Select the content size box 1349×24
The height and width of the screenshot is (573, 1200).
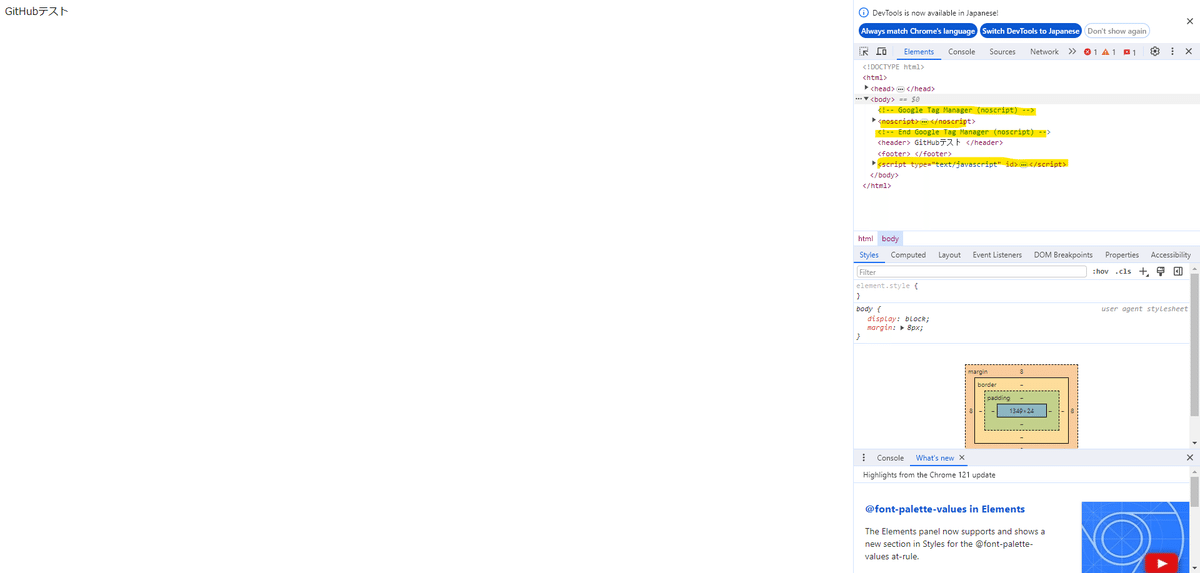coord(1021,411)
